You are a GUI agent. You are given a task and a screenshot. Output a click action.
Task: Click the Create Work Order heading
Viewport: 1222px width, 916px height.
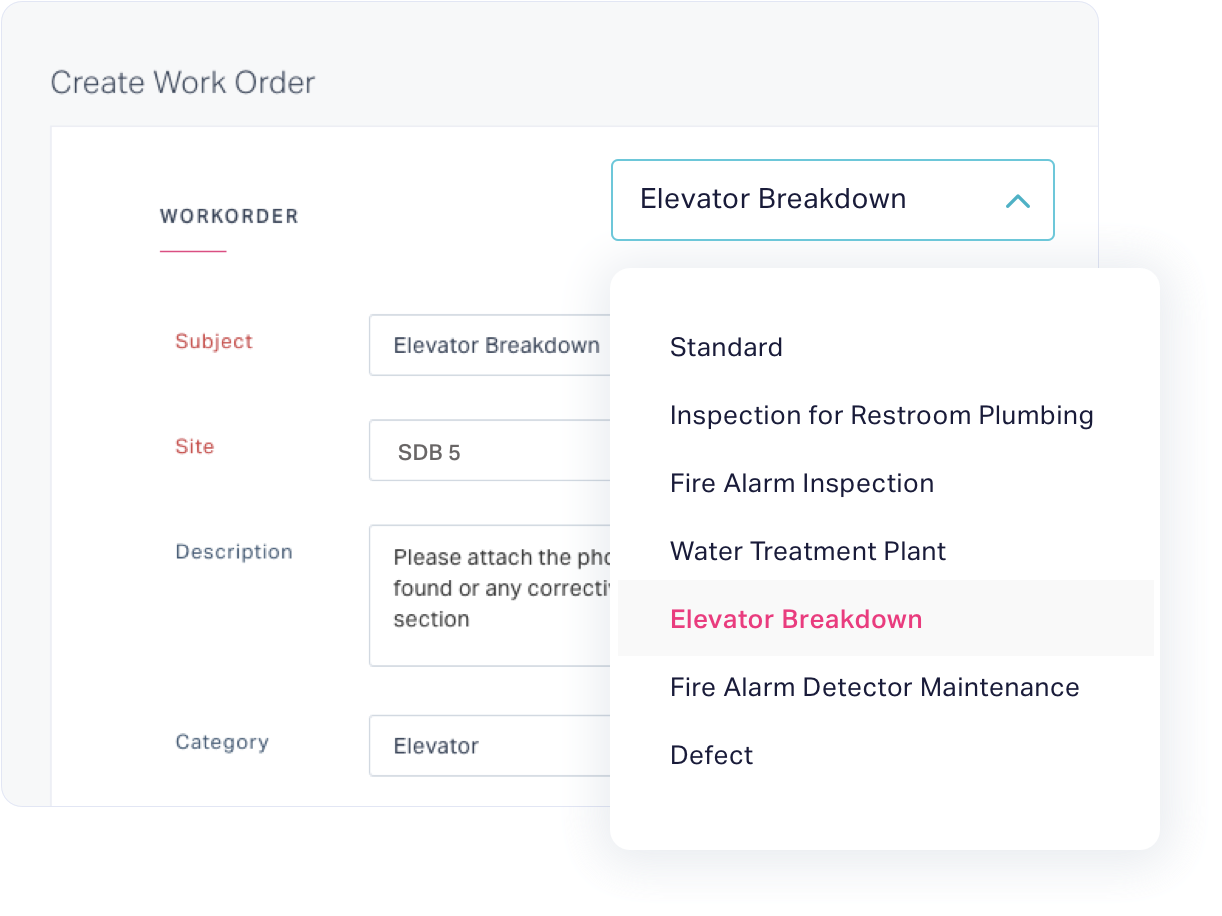183,82
